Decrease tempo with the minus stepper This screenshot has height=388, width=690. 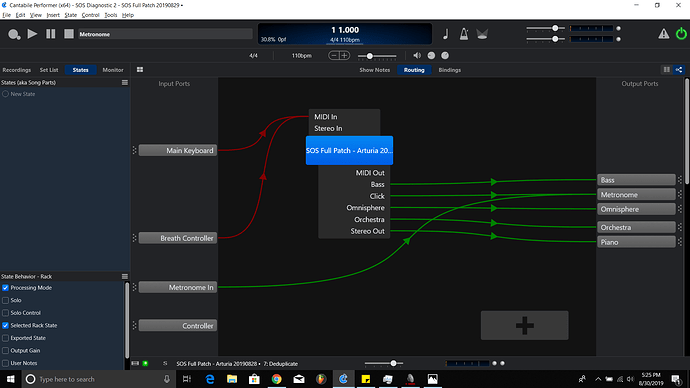tap(334, 55)
